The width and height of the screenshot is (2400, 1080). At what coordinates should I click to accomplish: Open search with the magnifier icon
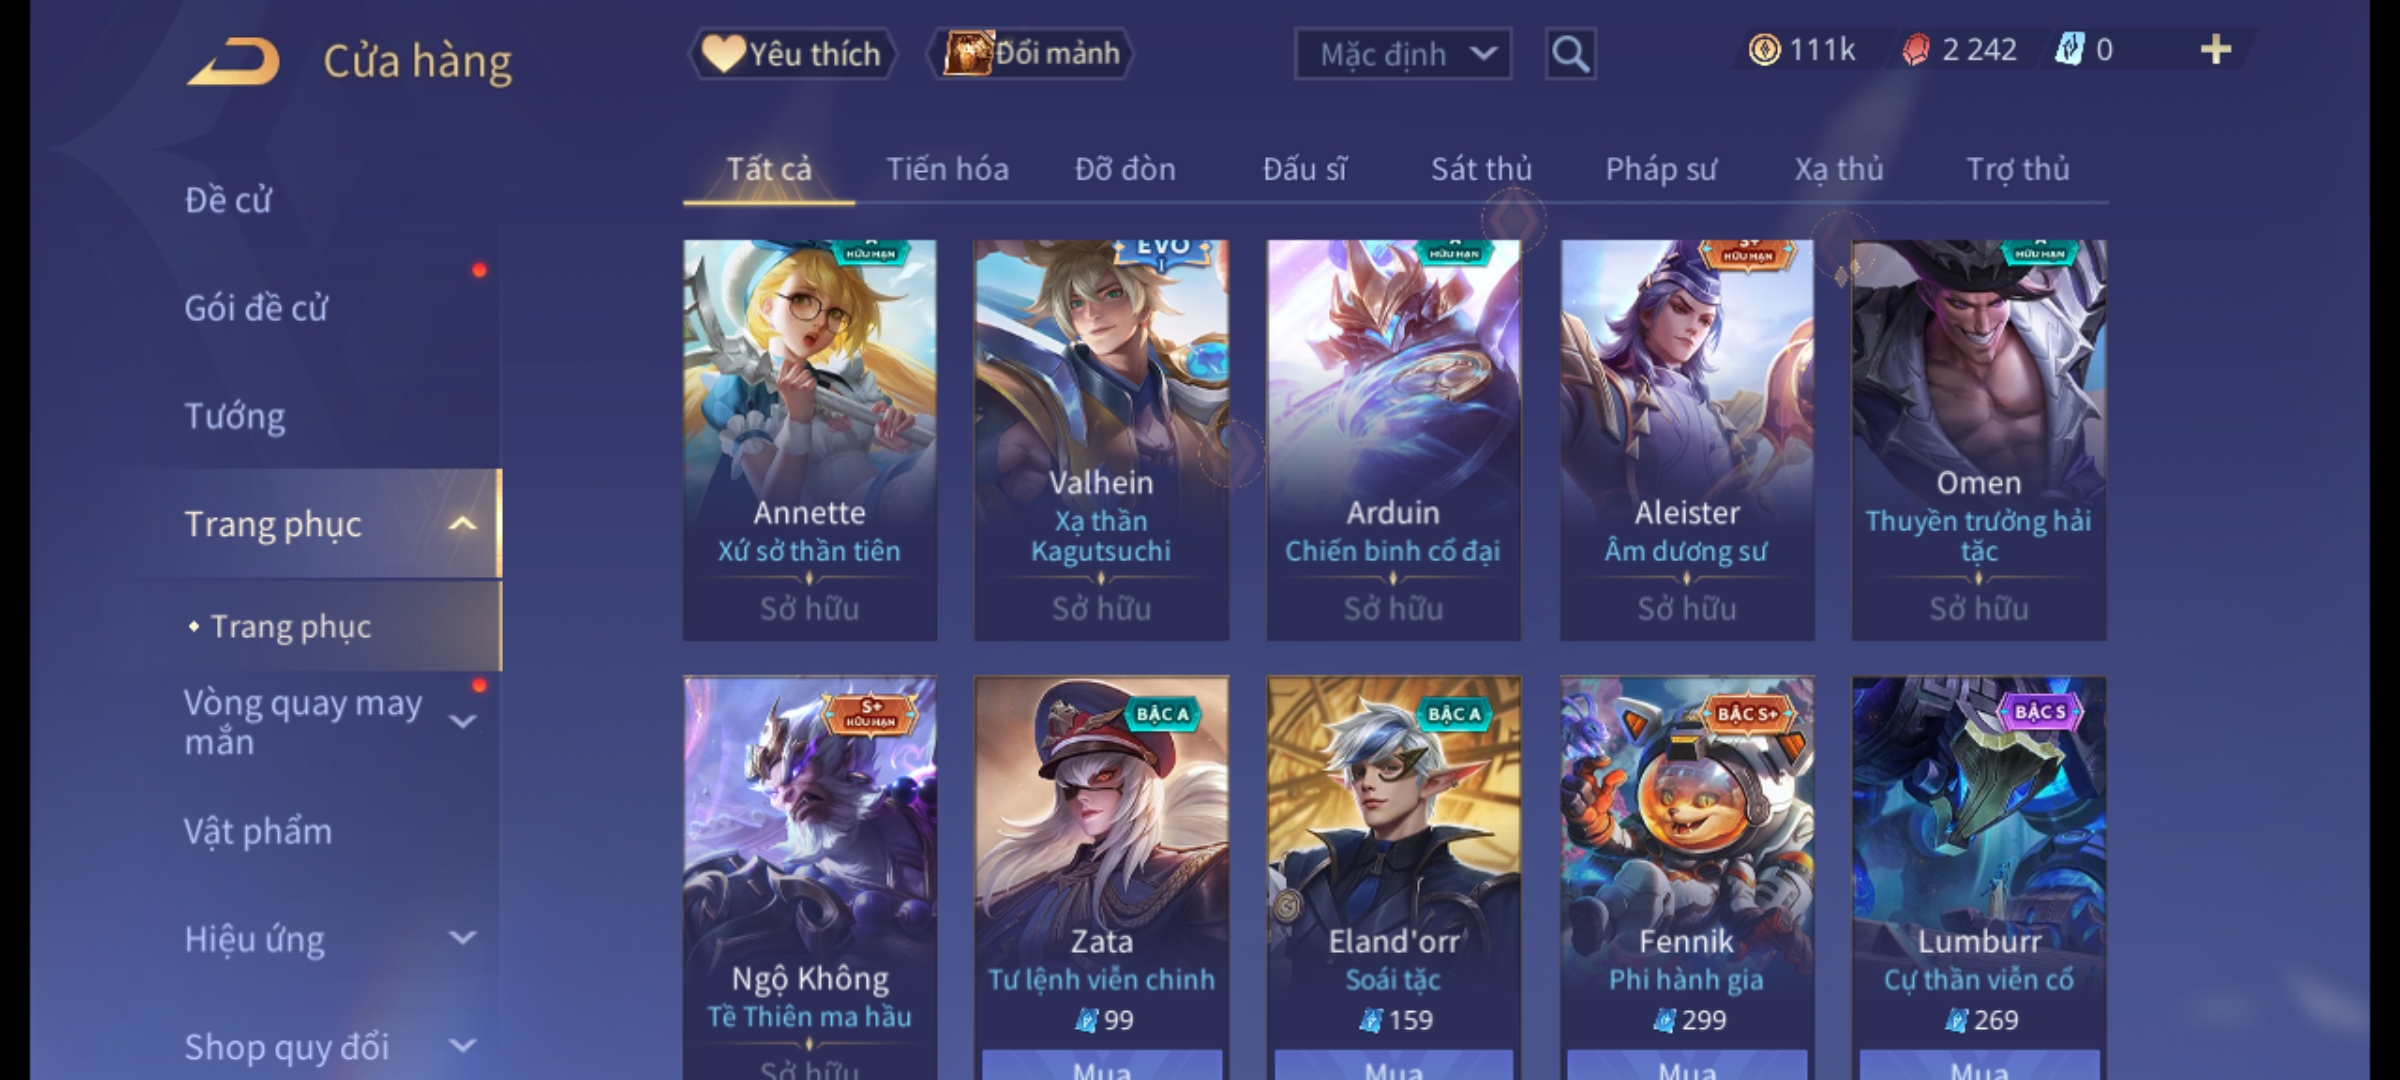click(x=1570, y=54)
